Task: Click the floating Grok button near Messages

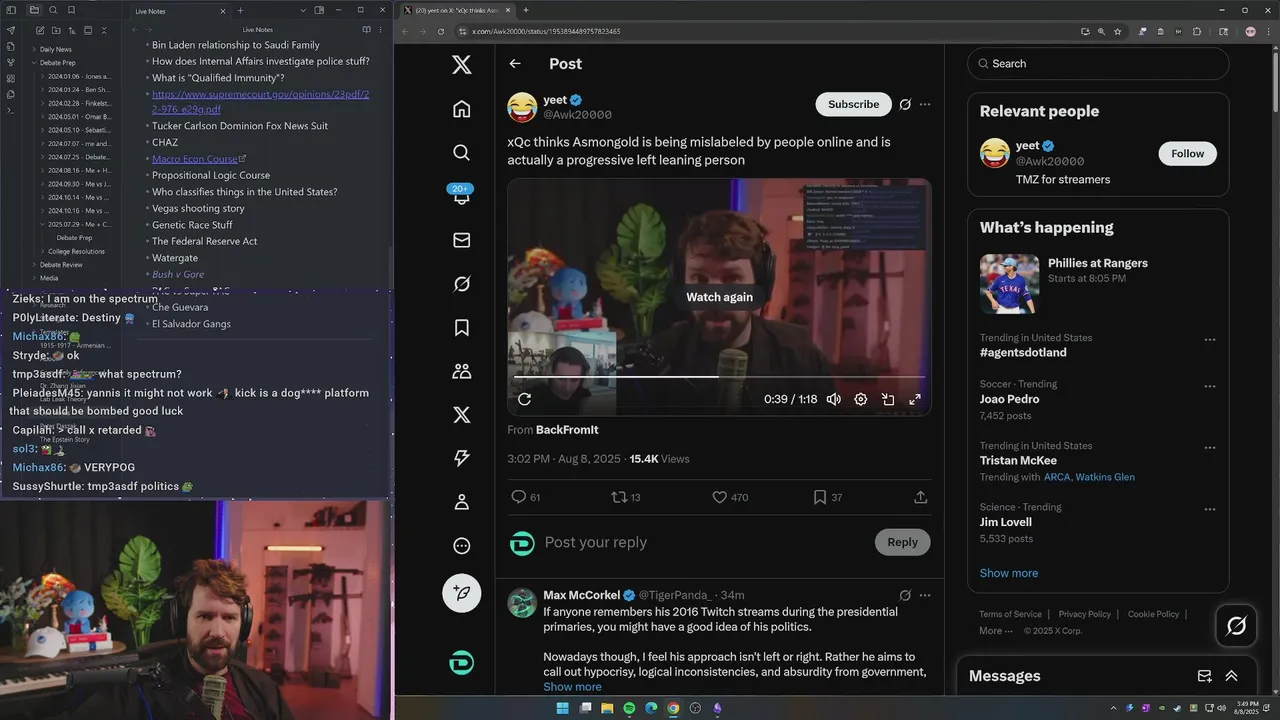Action: pyautogui.click(x=1236, y=626)
